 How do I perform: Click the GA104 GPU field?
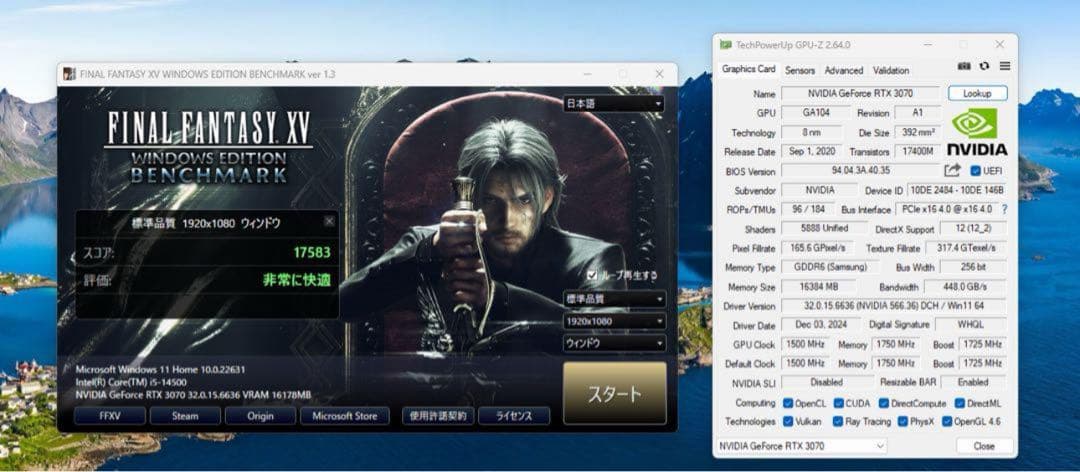point(816,112)
